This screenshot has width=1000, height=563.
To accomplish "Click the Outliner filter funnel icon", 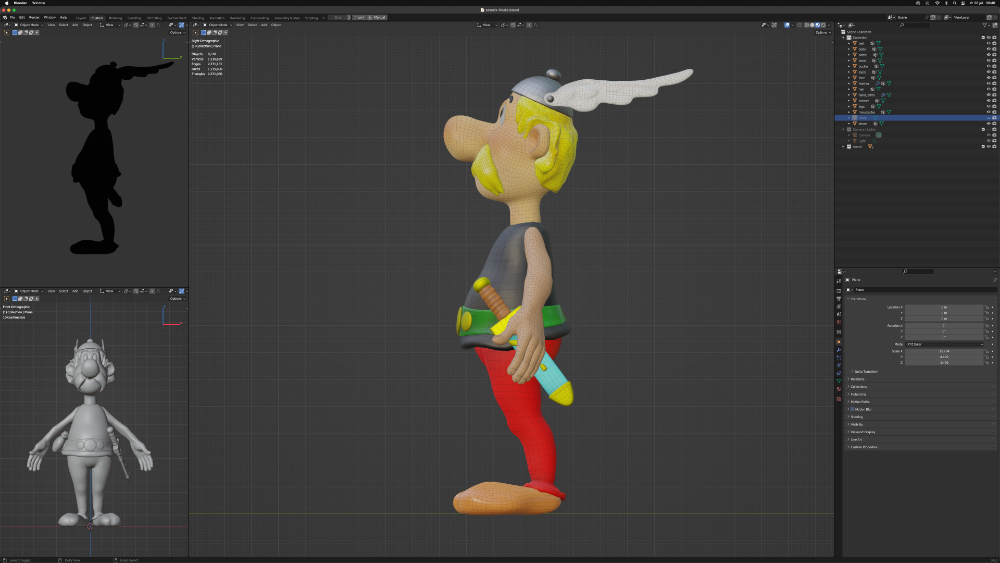I will [984, 26].
